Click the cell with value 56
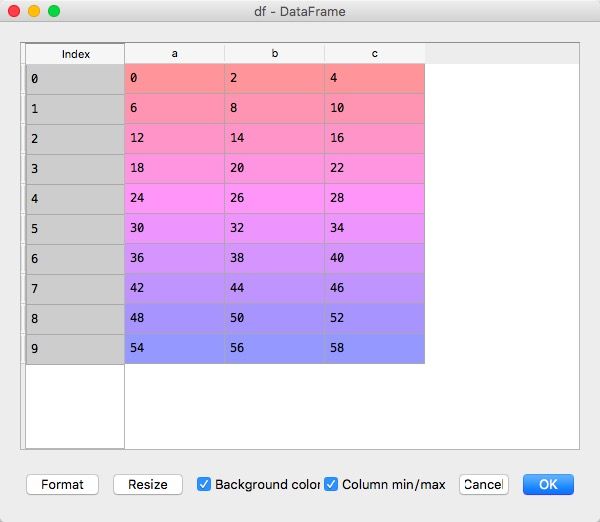This screenshot has width=600, height=522. point(275,348)
